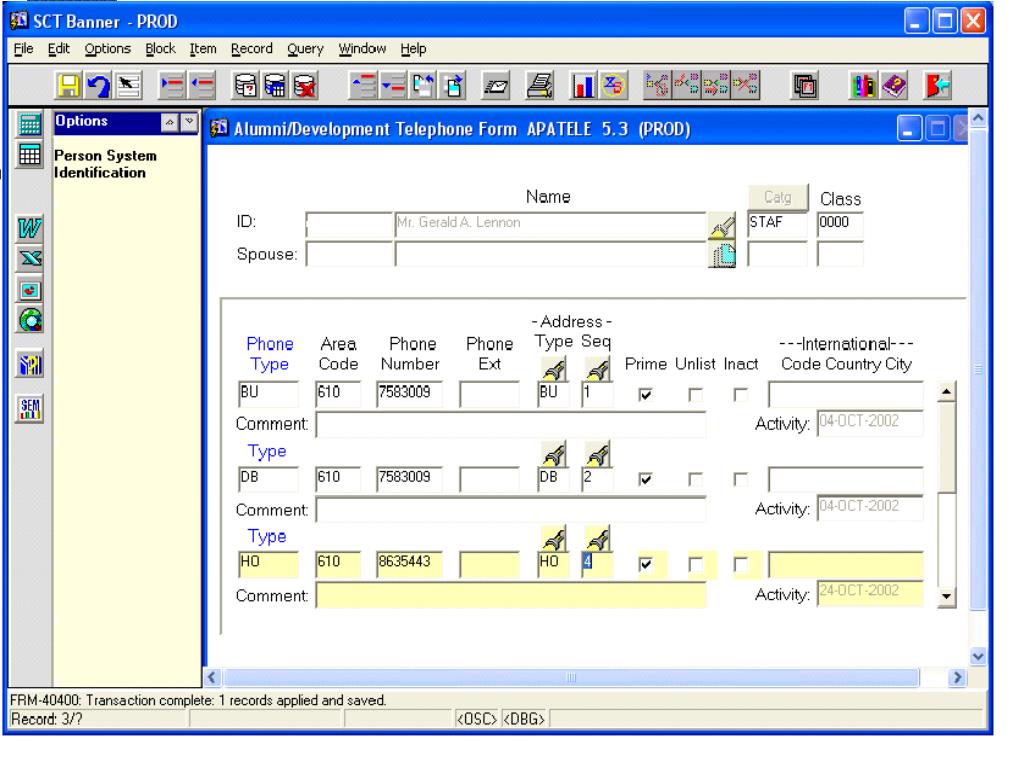Click the Catg button
1024x768 pixels.
coord(777,197)
